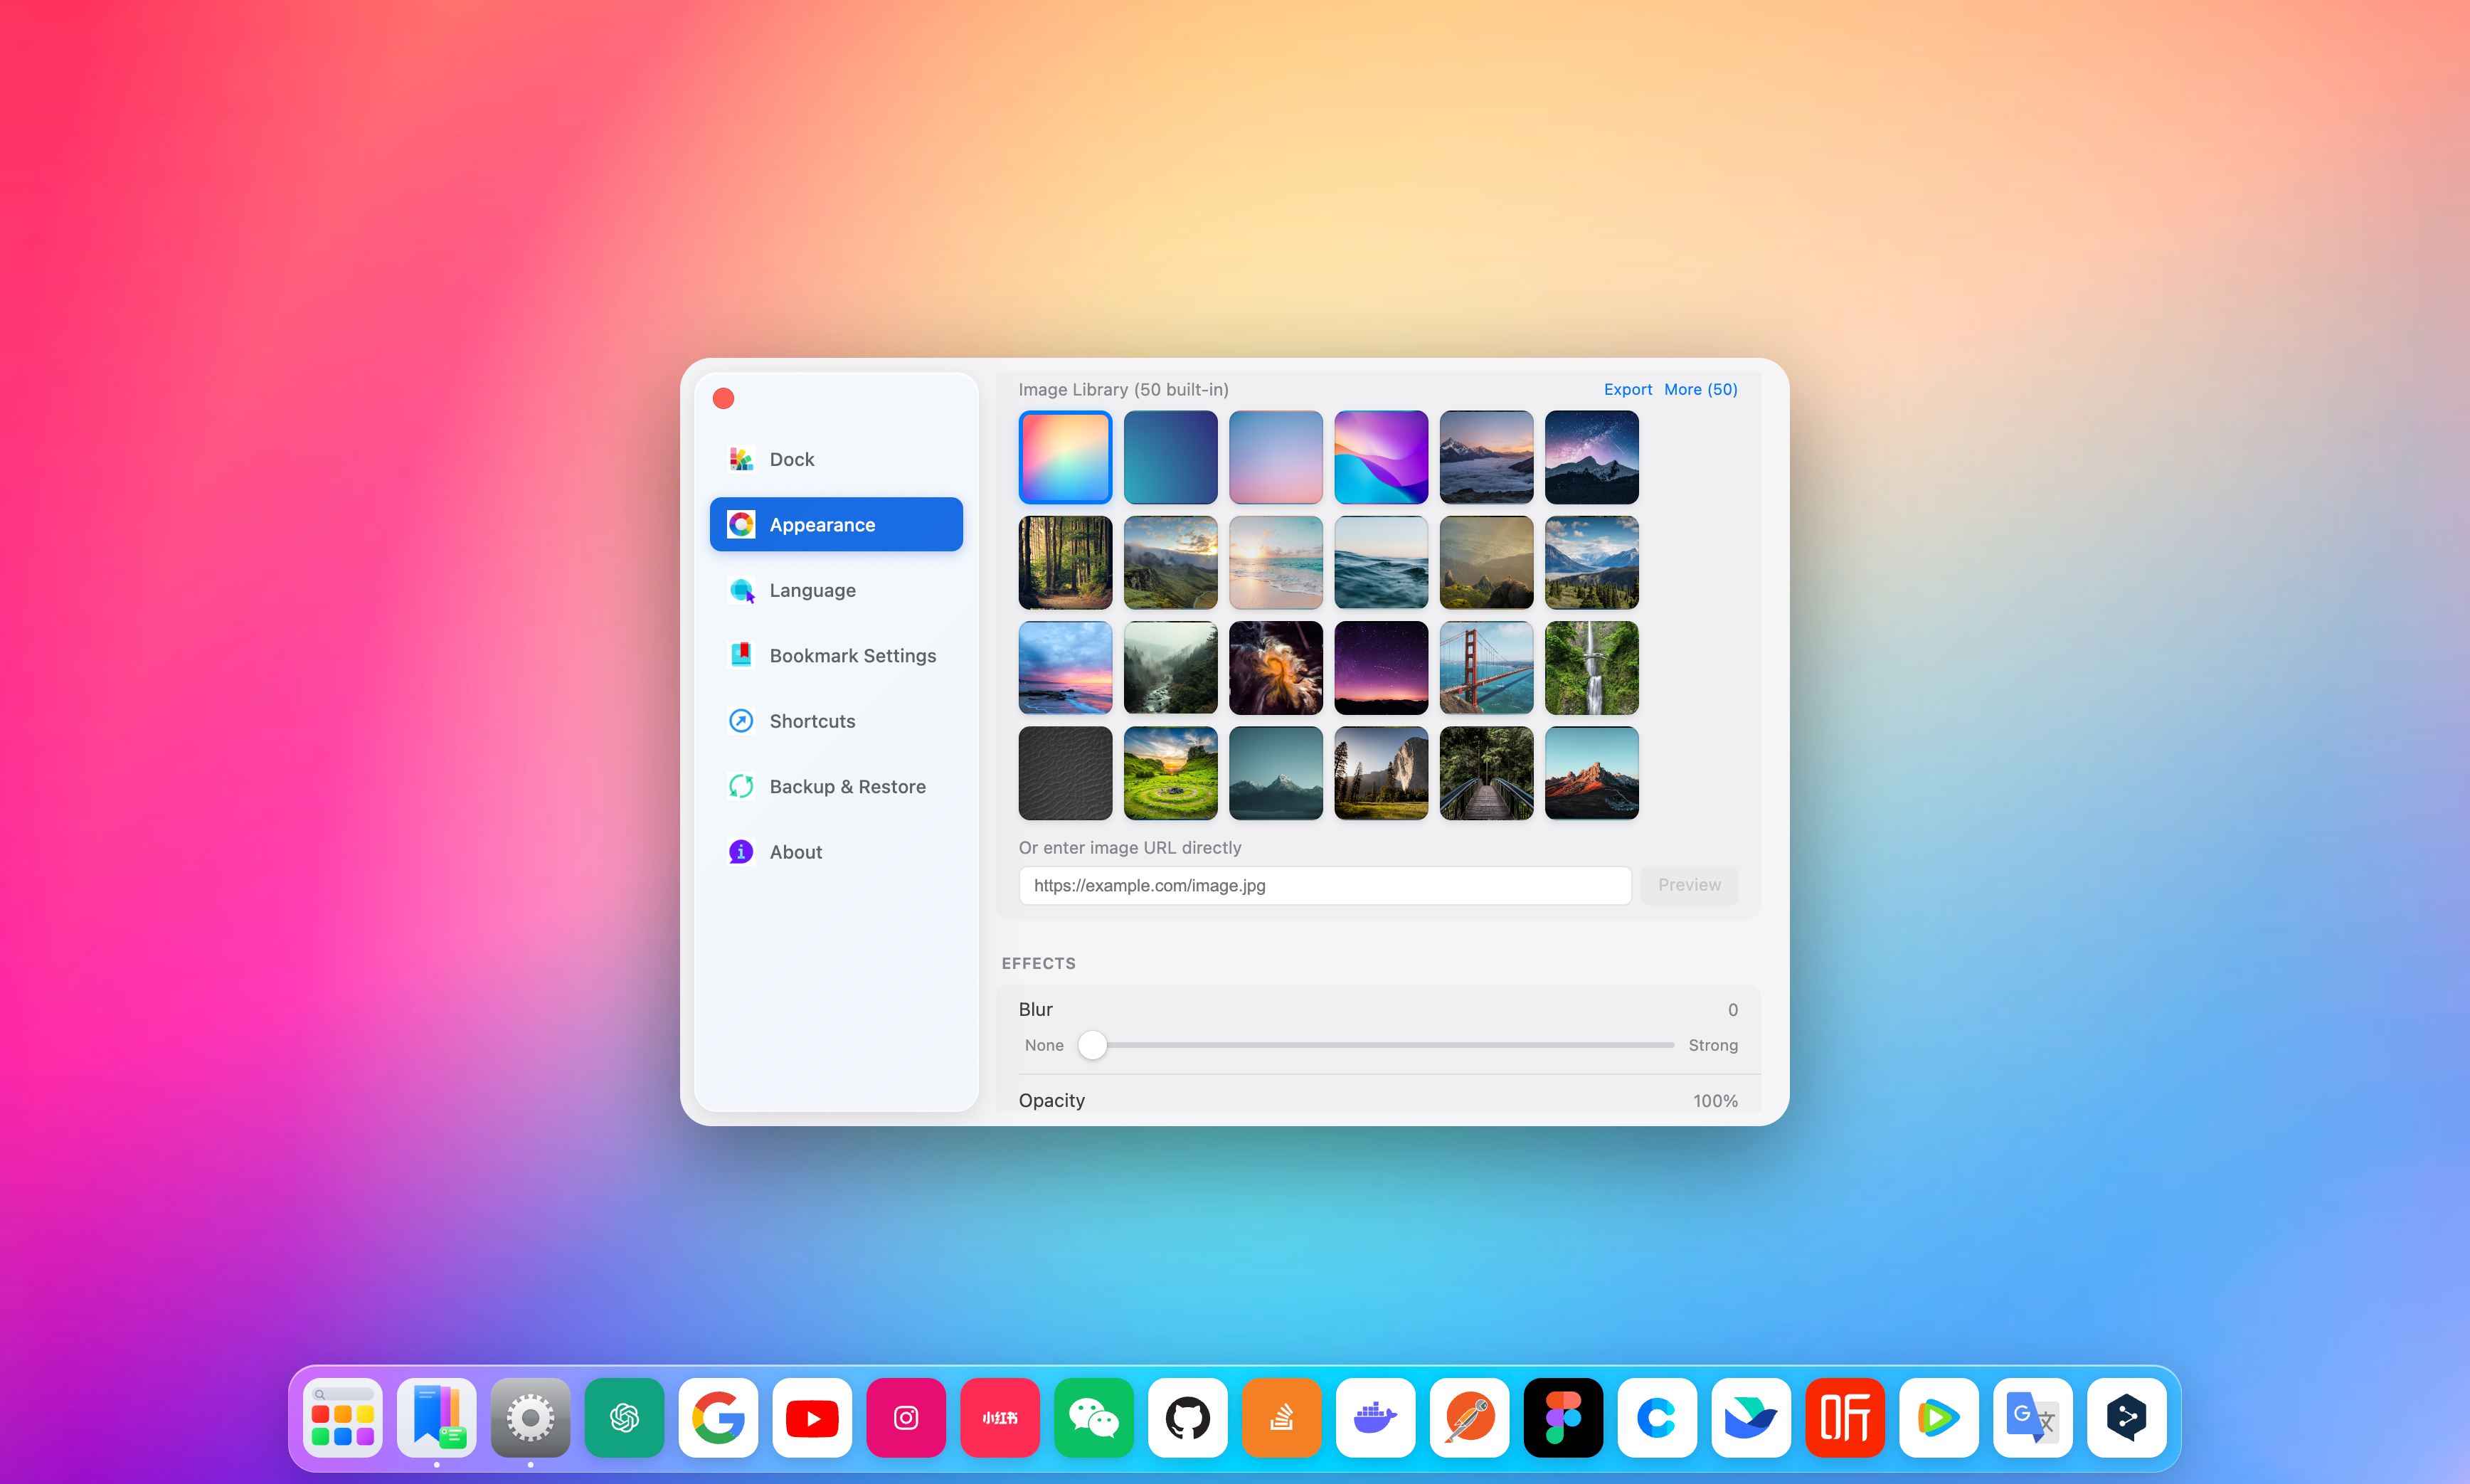2470x1484 pixels.
Task: Go to Bookmark Settings
Action: pos(836,655)
